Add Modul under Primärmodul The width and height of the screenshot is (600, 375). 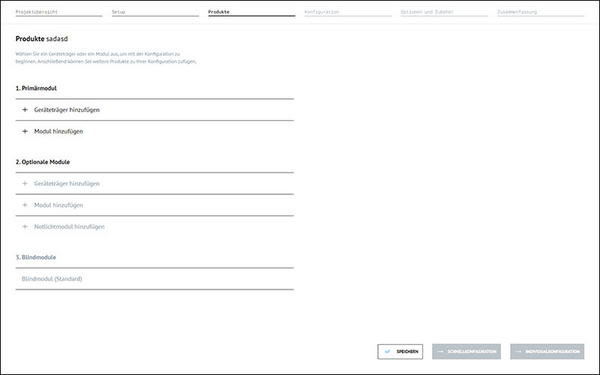pyautogui.click(x=155, y=131)
